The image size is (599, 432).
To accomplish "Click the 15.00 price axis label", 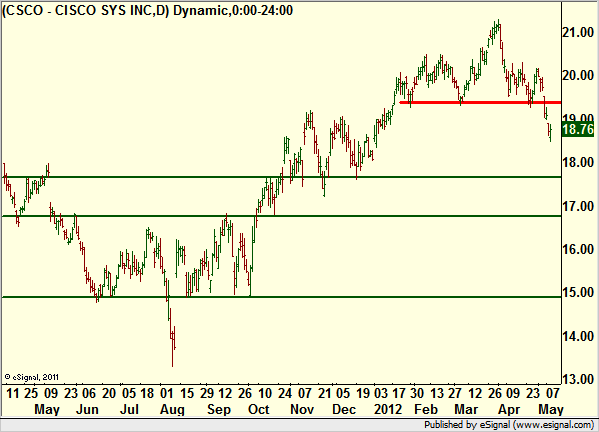I will pos(578,293).
